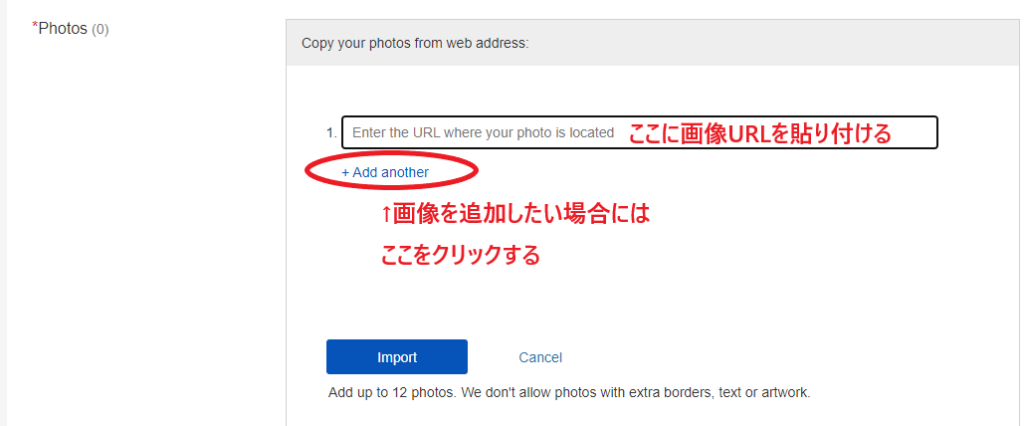
Task: Click the red asterisk before Photos
Action: [x=35, y=25]
